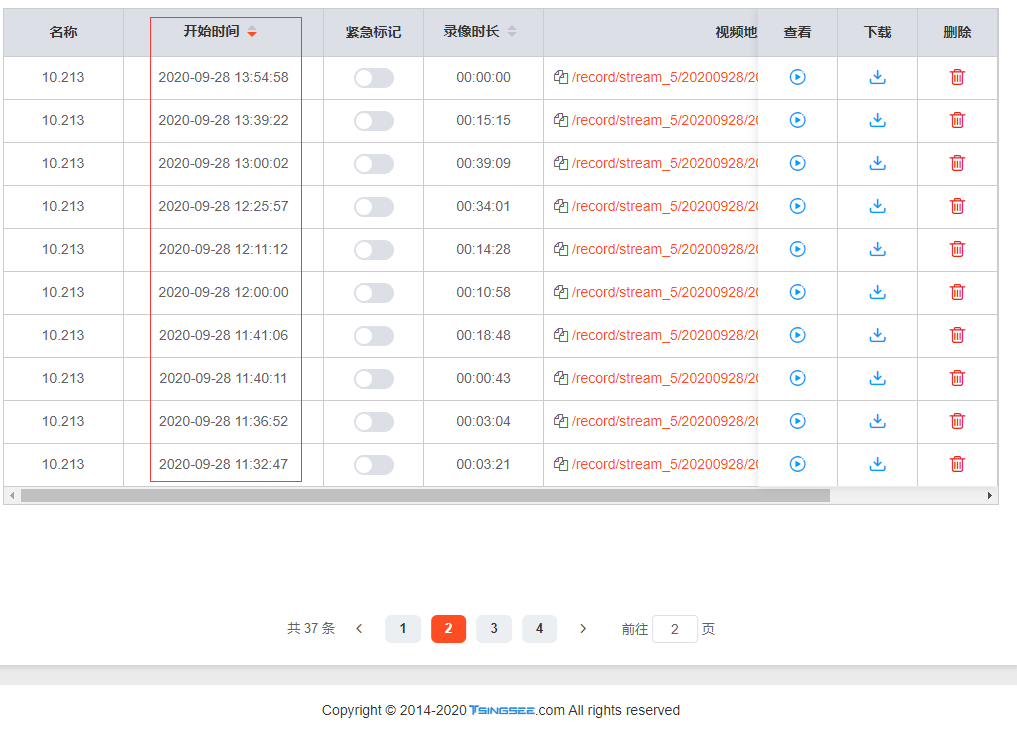Select current page 2 button
The width and height of the screenshot is (1017, 729).
[448, 628]
